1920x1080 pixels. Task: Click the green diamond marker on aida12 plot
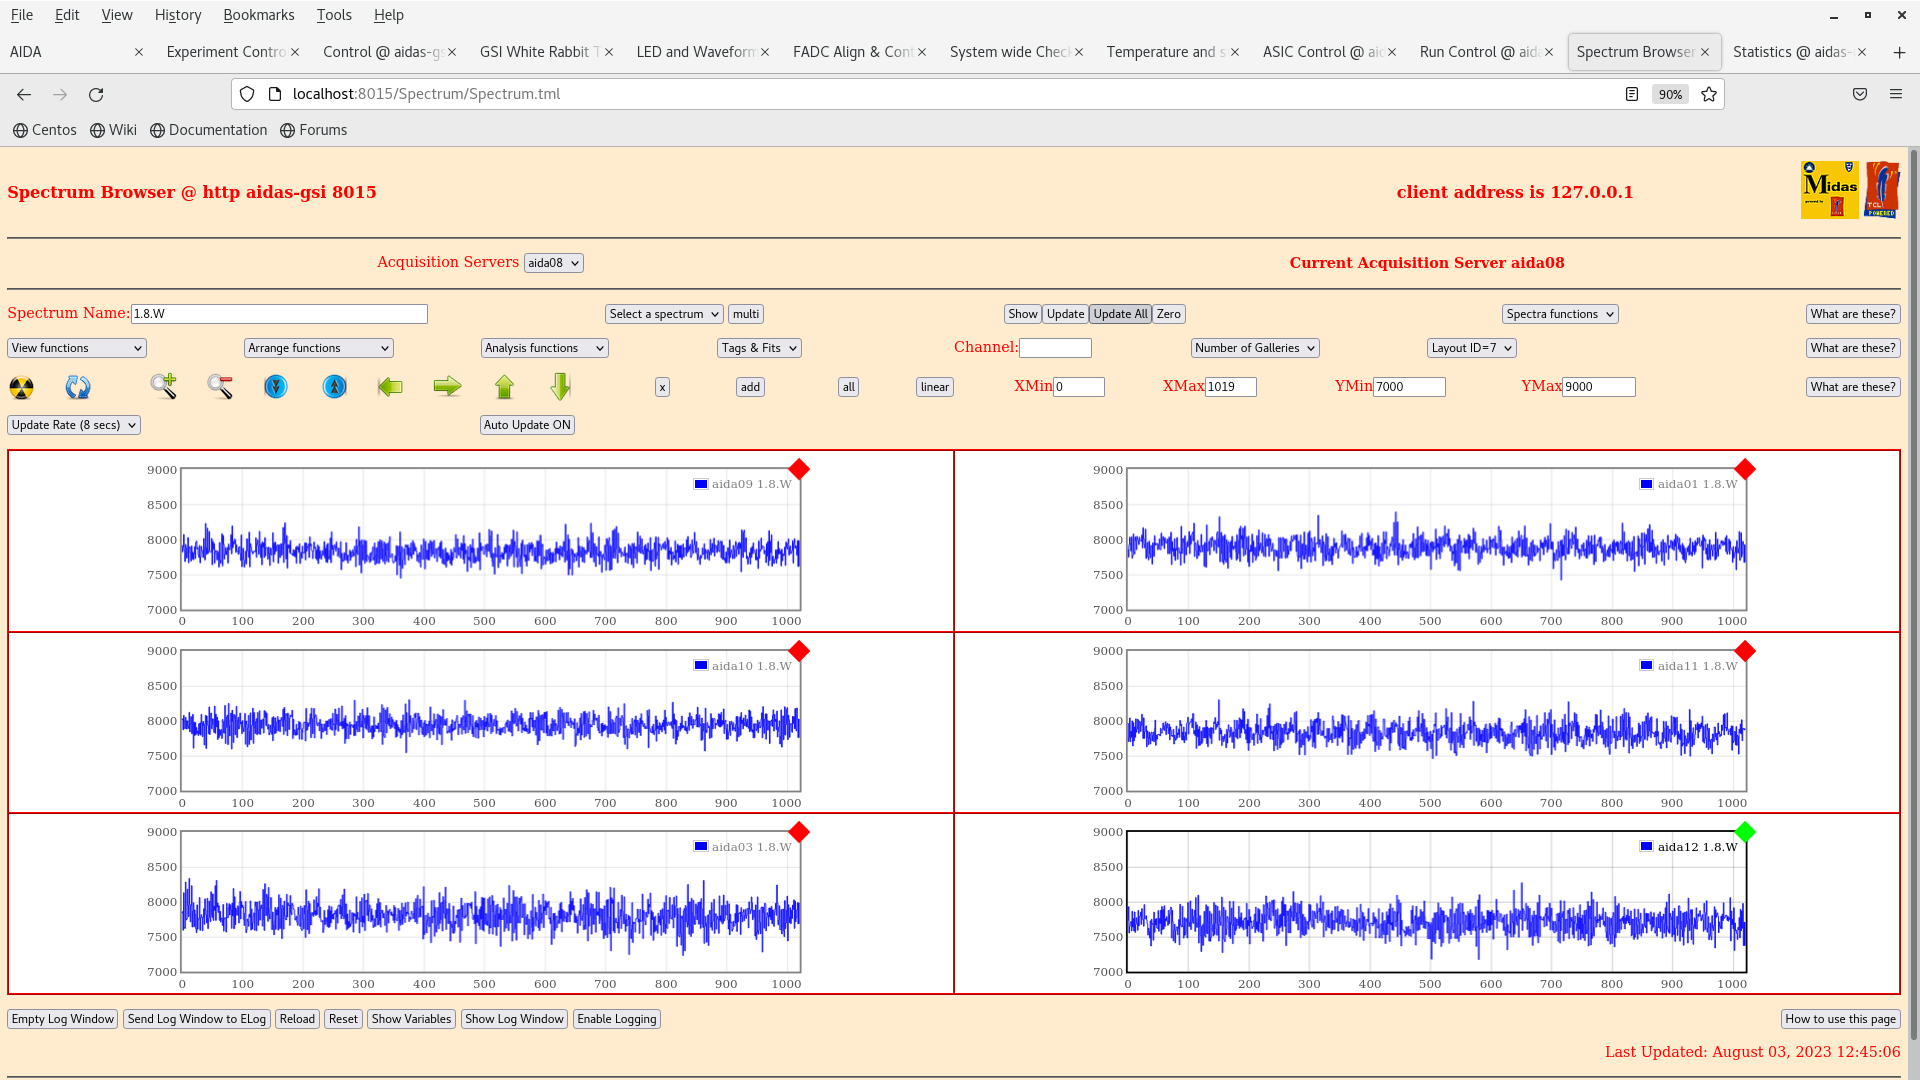pos(1745,832)
